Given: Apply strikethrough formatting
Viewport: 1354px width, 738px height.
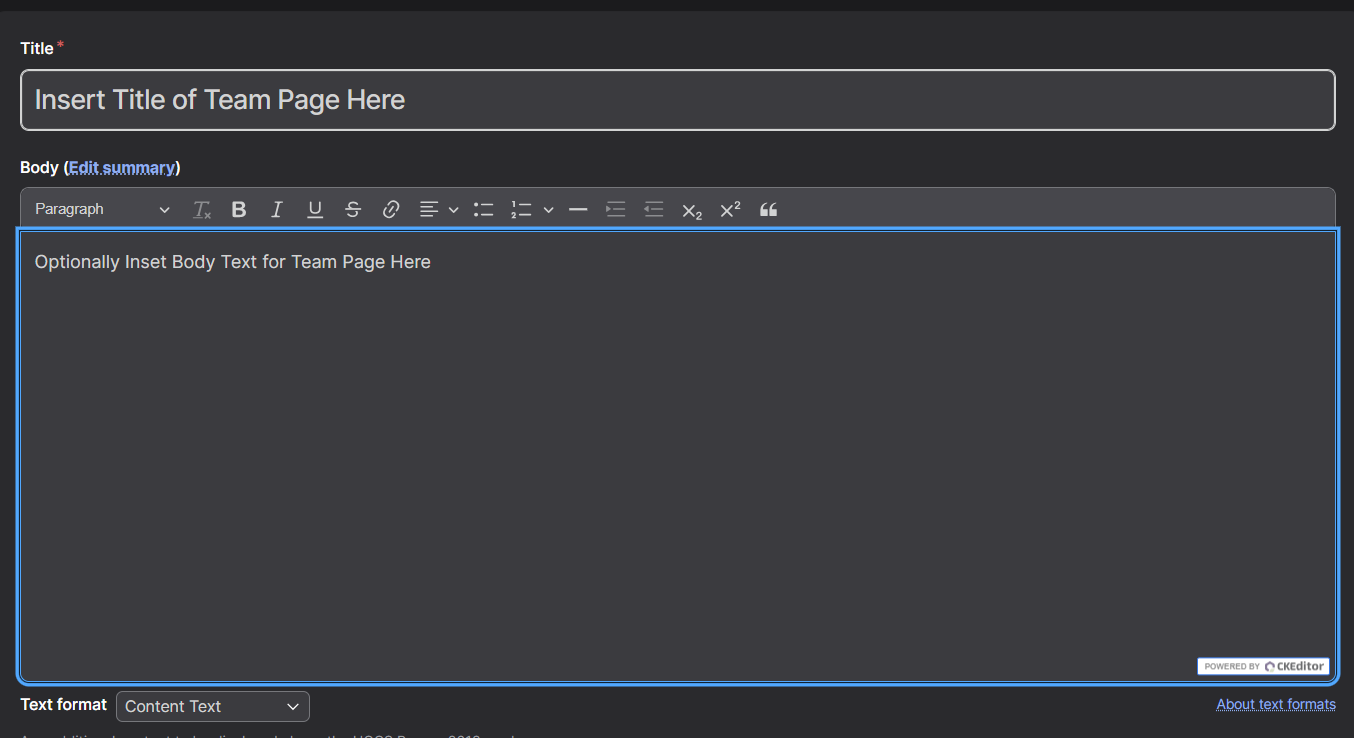Looking at the screenshot, I should coord(353,210).
